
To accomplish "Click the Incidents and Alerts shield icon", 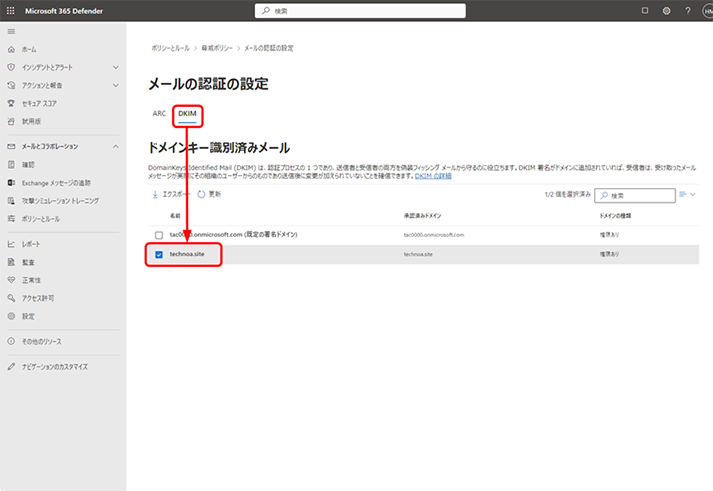I will pyautogui.click(x=11, y=67).
